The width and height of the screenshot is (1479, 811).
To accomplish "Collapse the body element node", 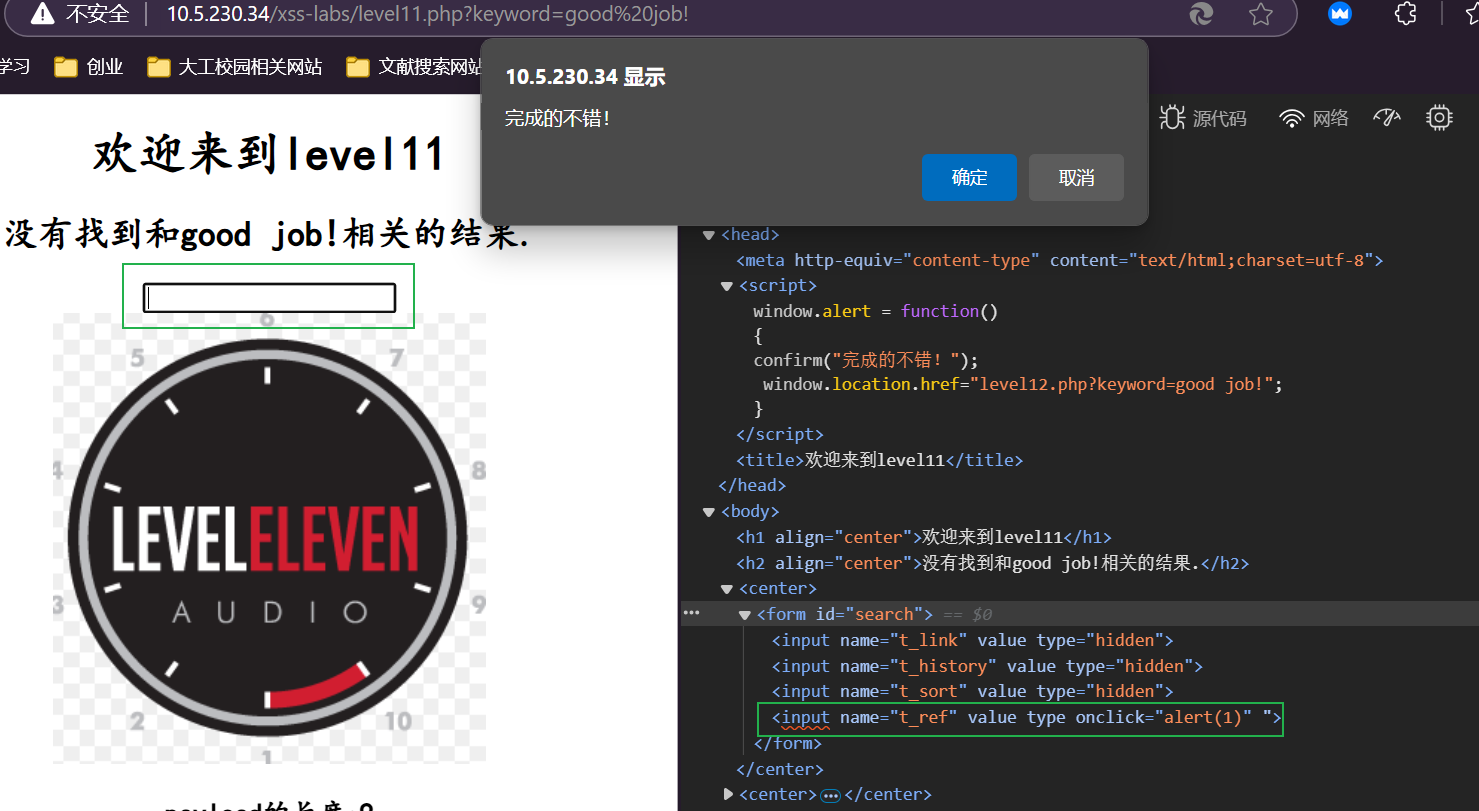I will pyautogui.click(x=709, y=512).
